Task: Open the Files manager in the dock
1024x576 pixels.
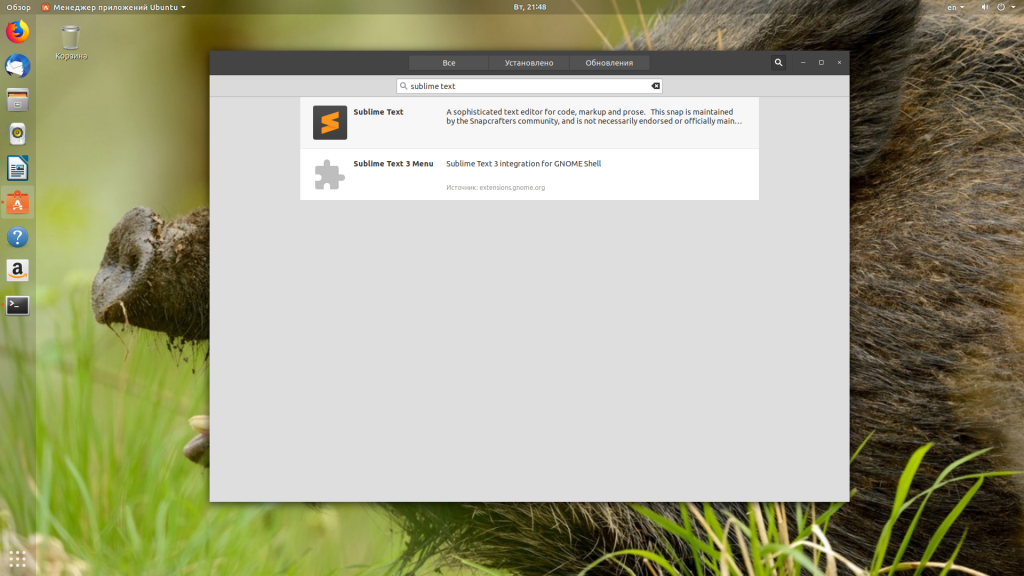Action: (18, 100)
